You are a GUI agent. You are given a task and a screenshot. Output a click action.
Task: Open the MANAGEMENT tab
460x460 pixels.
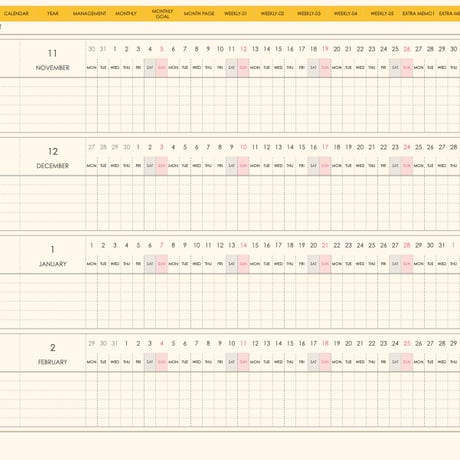click(89, 14)
